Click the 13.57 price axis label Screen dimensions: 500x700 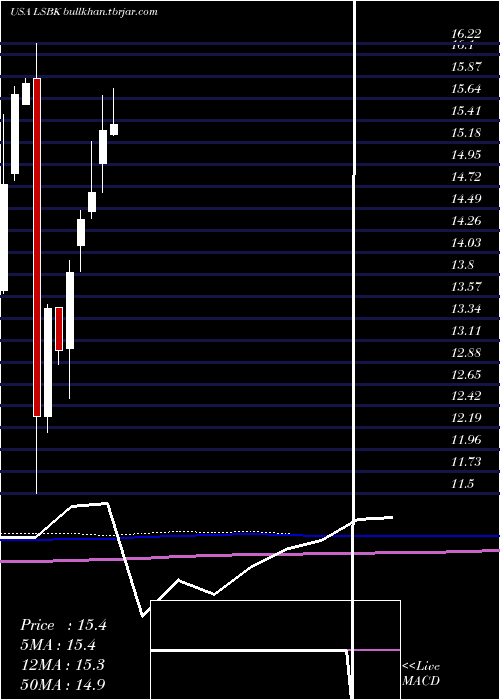point(466,287)
